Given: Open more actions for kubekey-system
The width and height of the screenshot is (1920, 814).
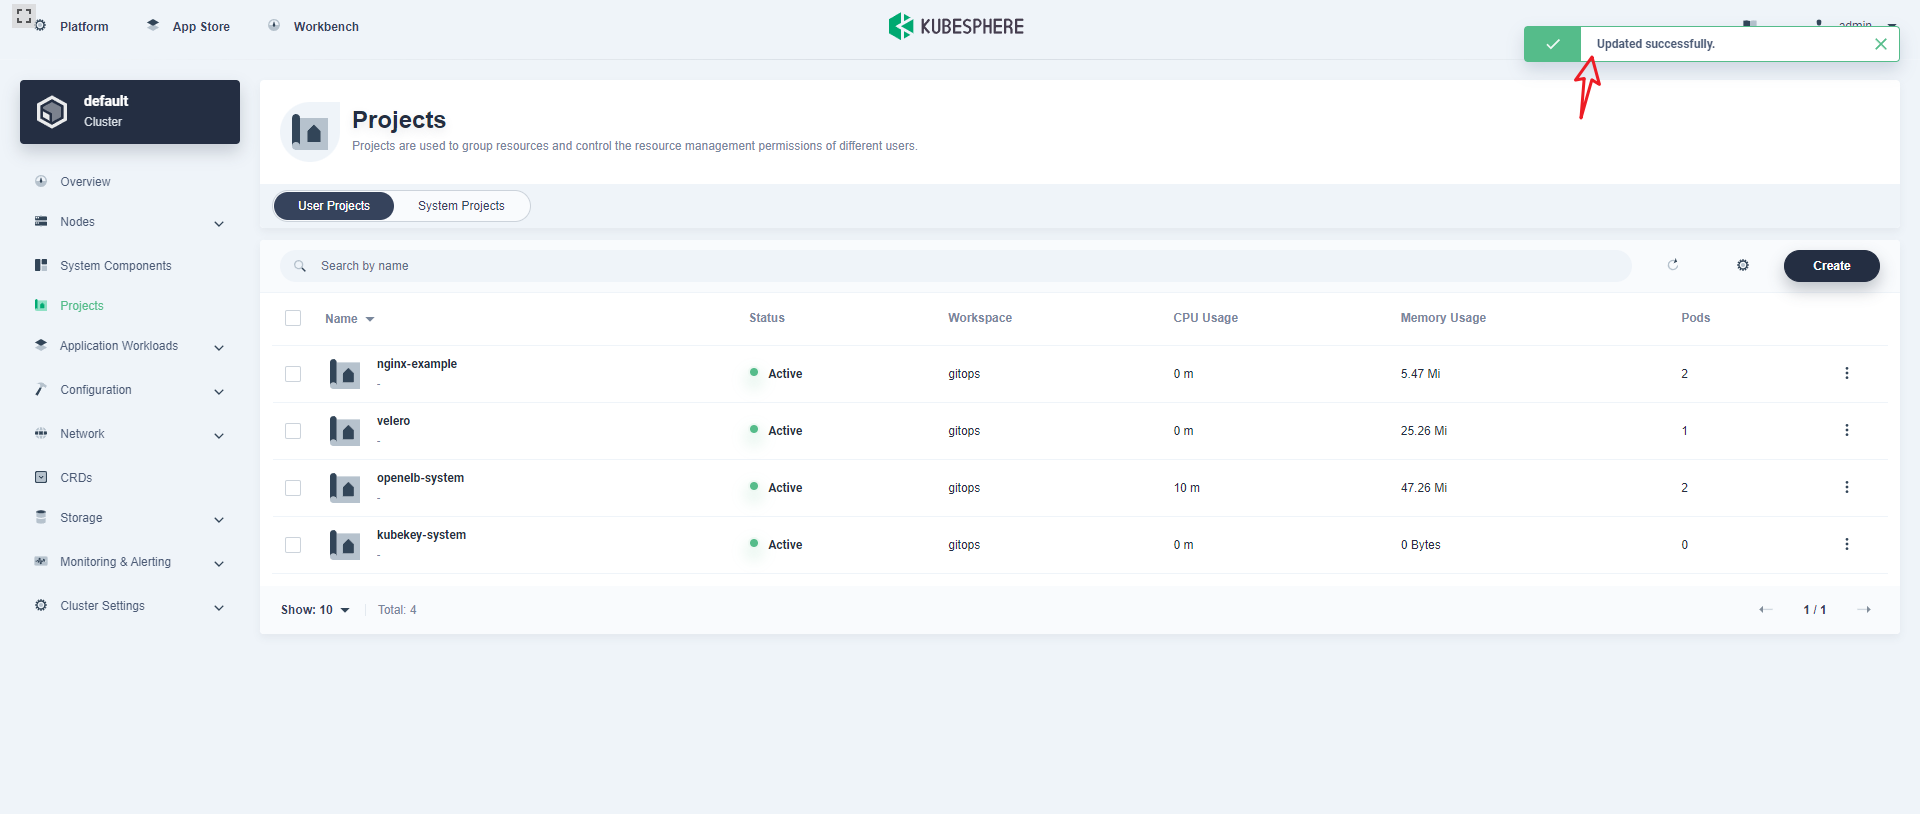Looking at the screenshot, I should [1846, 544].
